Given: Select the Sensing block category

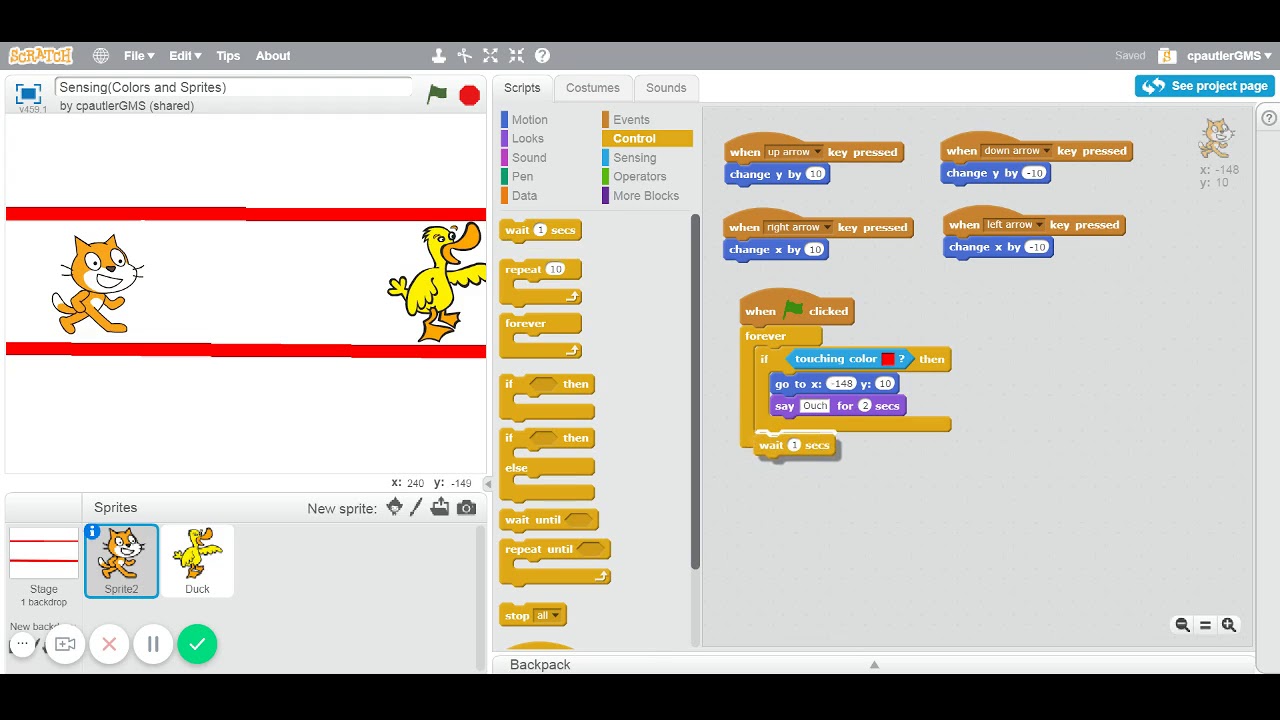Looking at the screenshot, I should 635,158.
